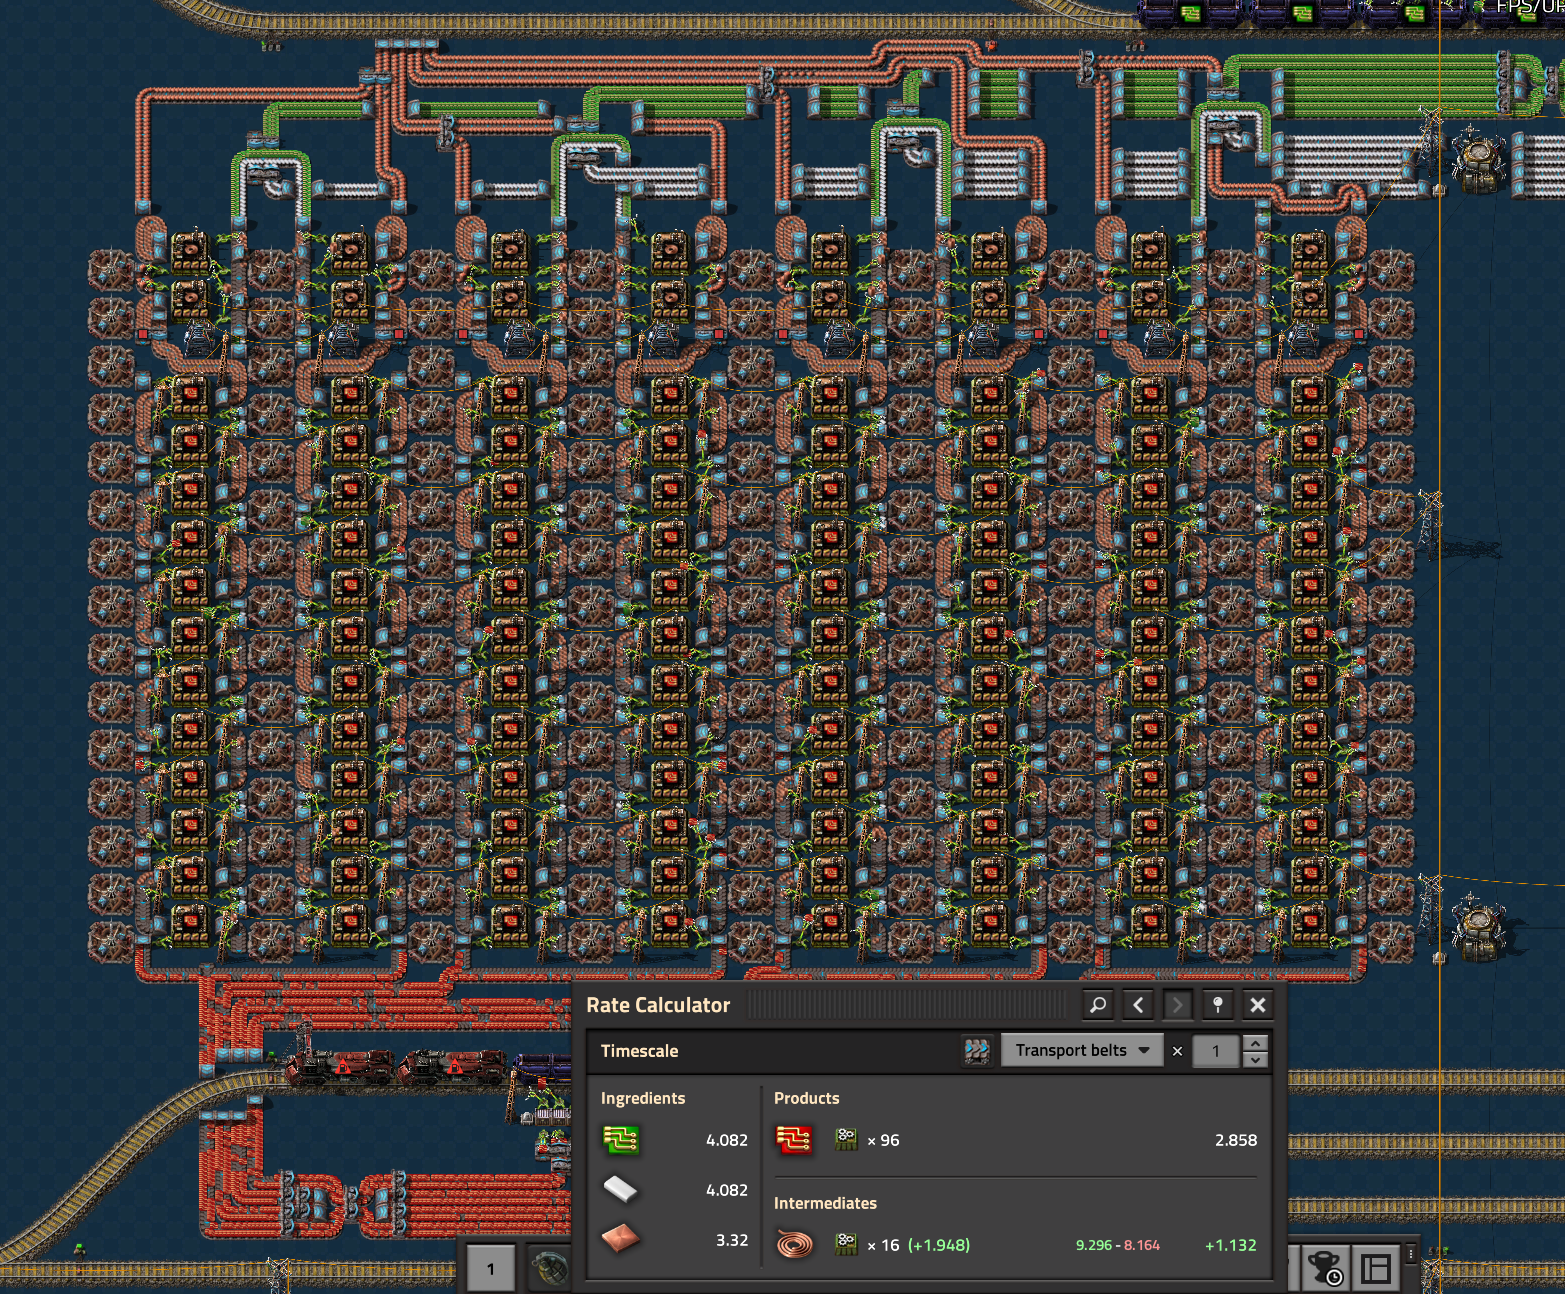Click the Intermediates heading
Image resolution: width=1565 pixels, height=1294 pixels.
coord(825,1203)
